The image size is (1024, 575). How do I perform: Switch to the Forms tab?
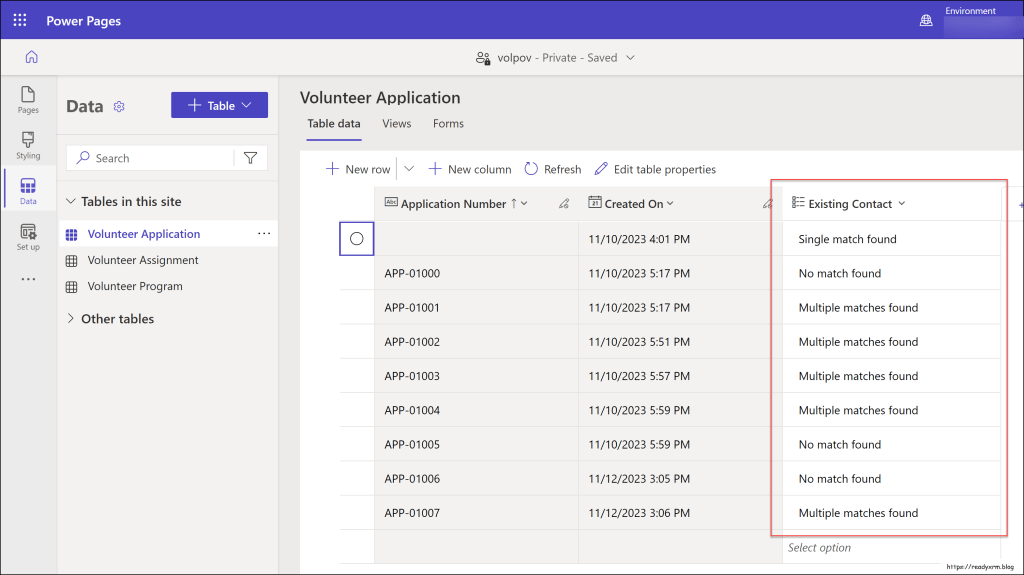(448, 124)
